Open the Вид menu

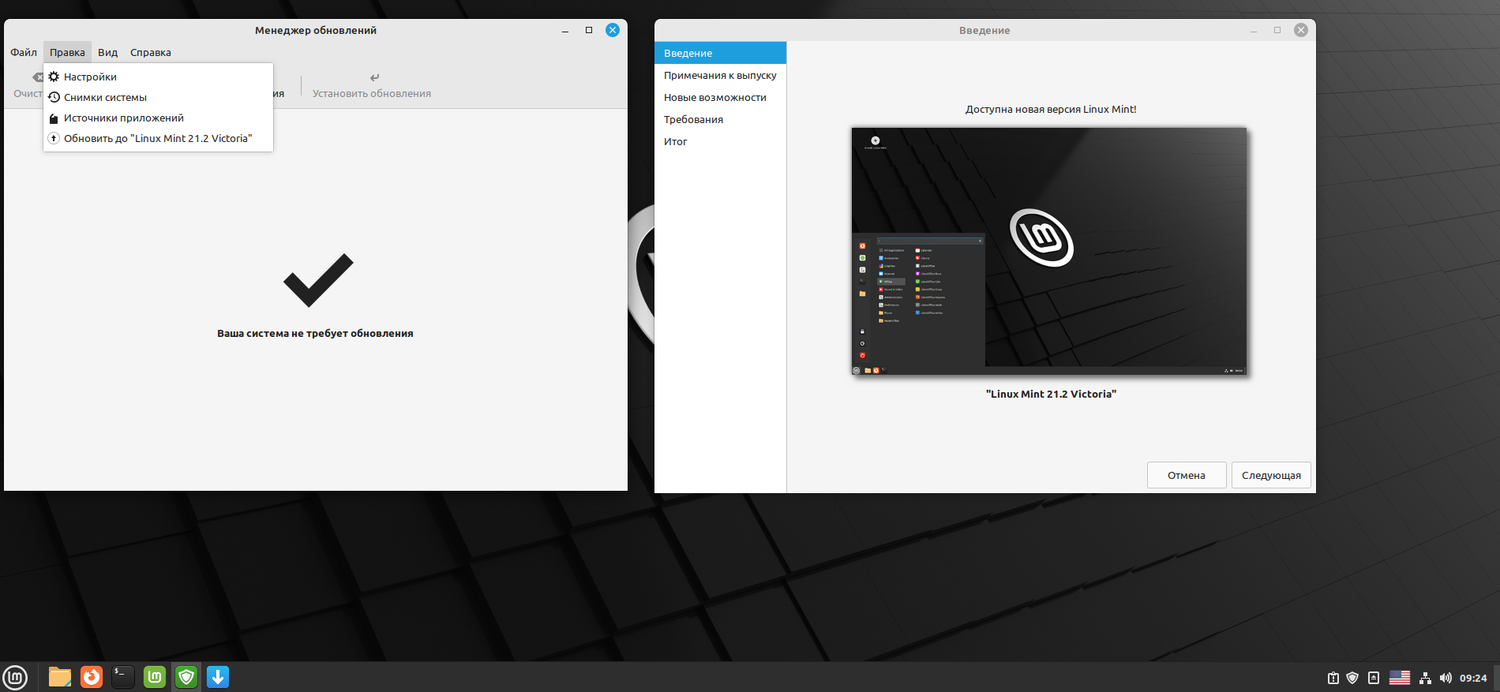click(108, 52)
